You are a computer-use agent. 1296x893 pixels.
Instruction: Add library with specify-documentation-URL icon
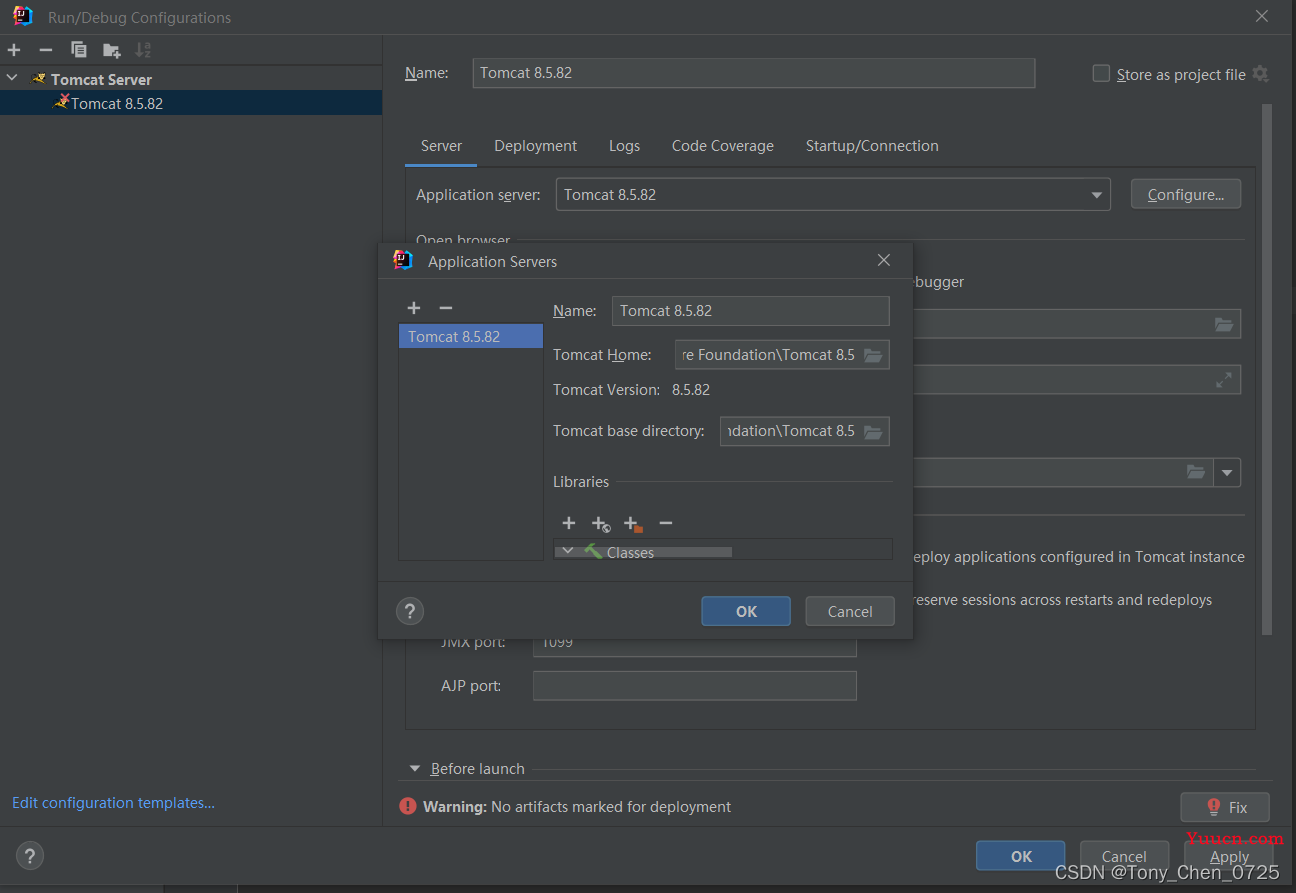pyautogui.click(x=601, y=523)
